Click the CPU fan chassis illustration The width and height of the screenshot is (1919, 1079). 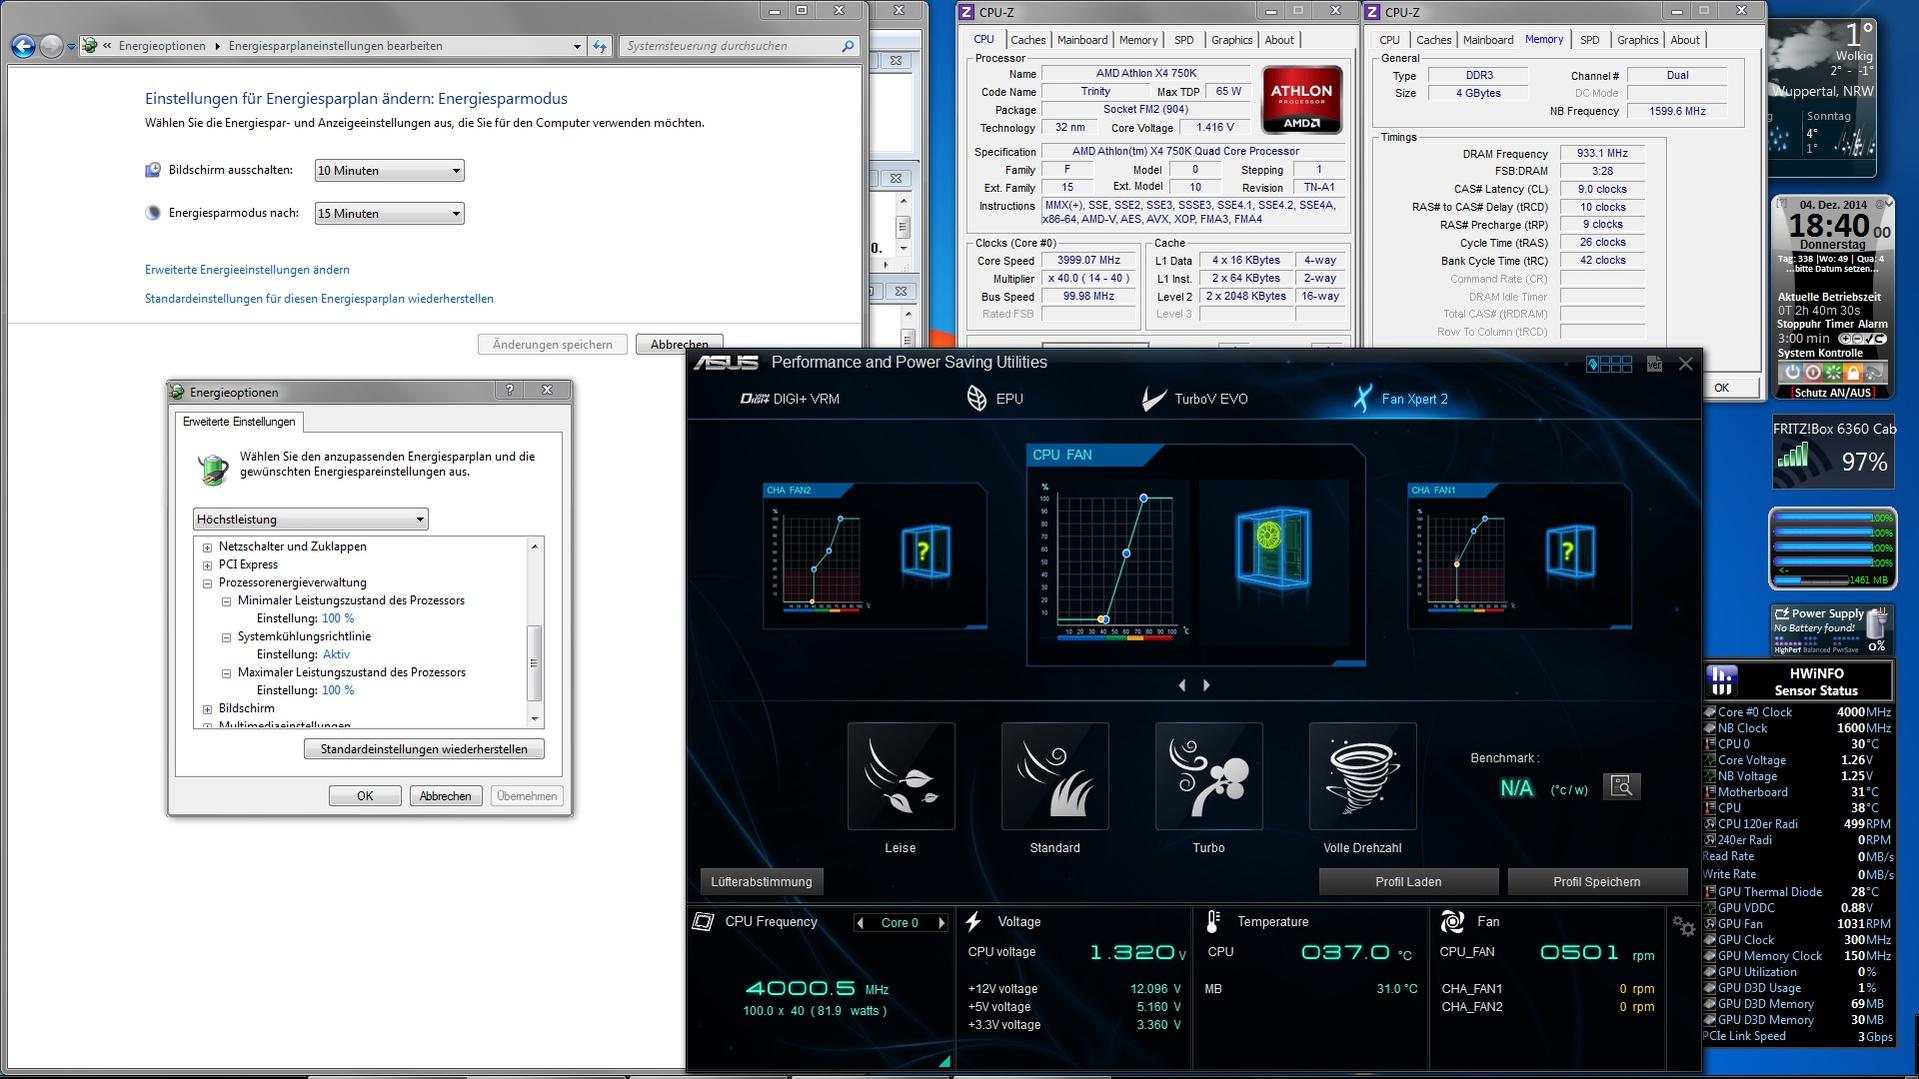point(1273,547)
